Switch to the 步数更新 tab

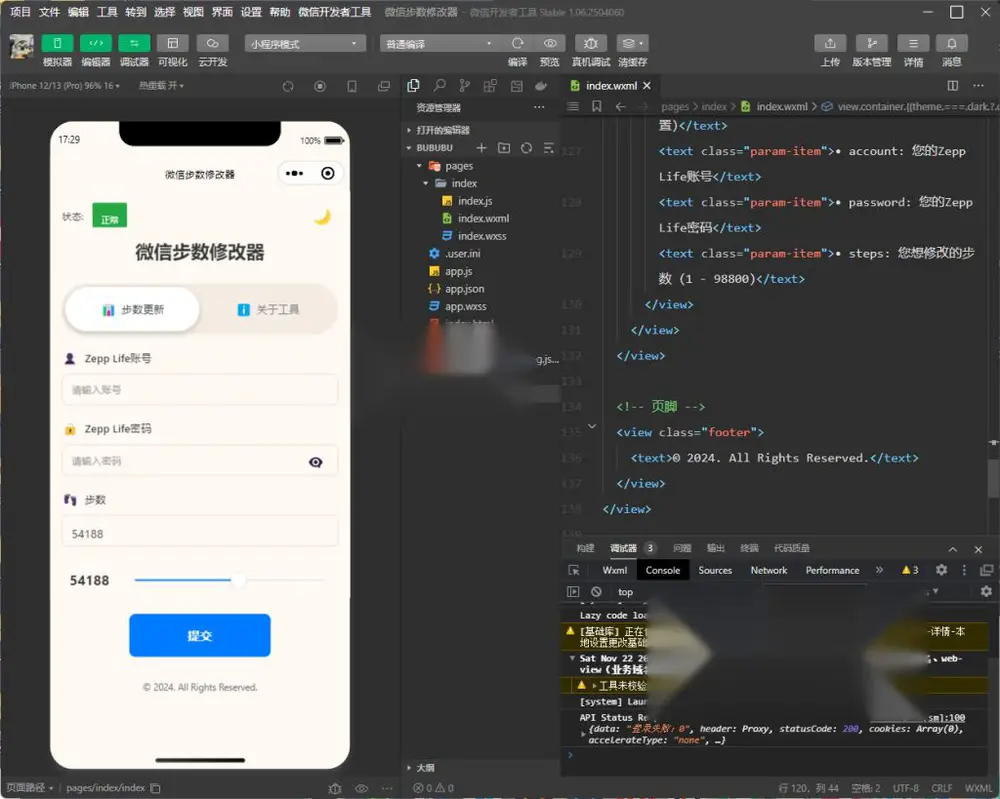[133, 309]
